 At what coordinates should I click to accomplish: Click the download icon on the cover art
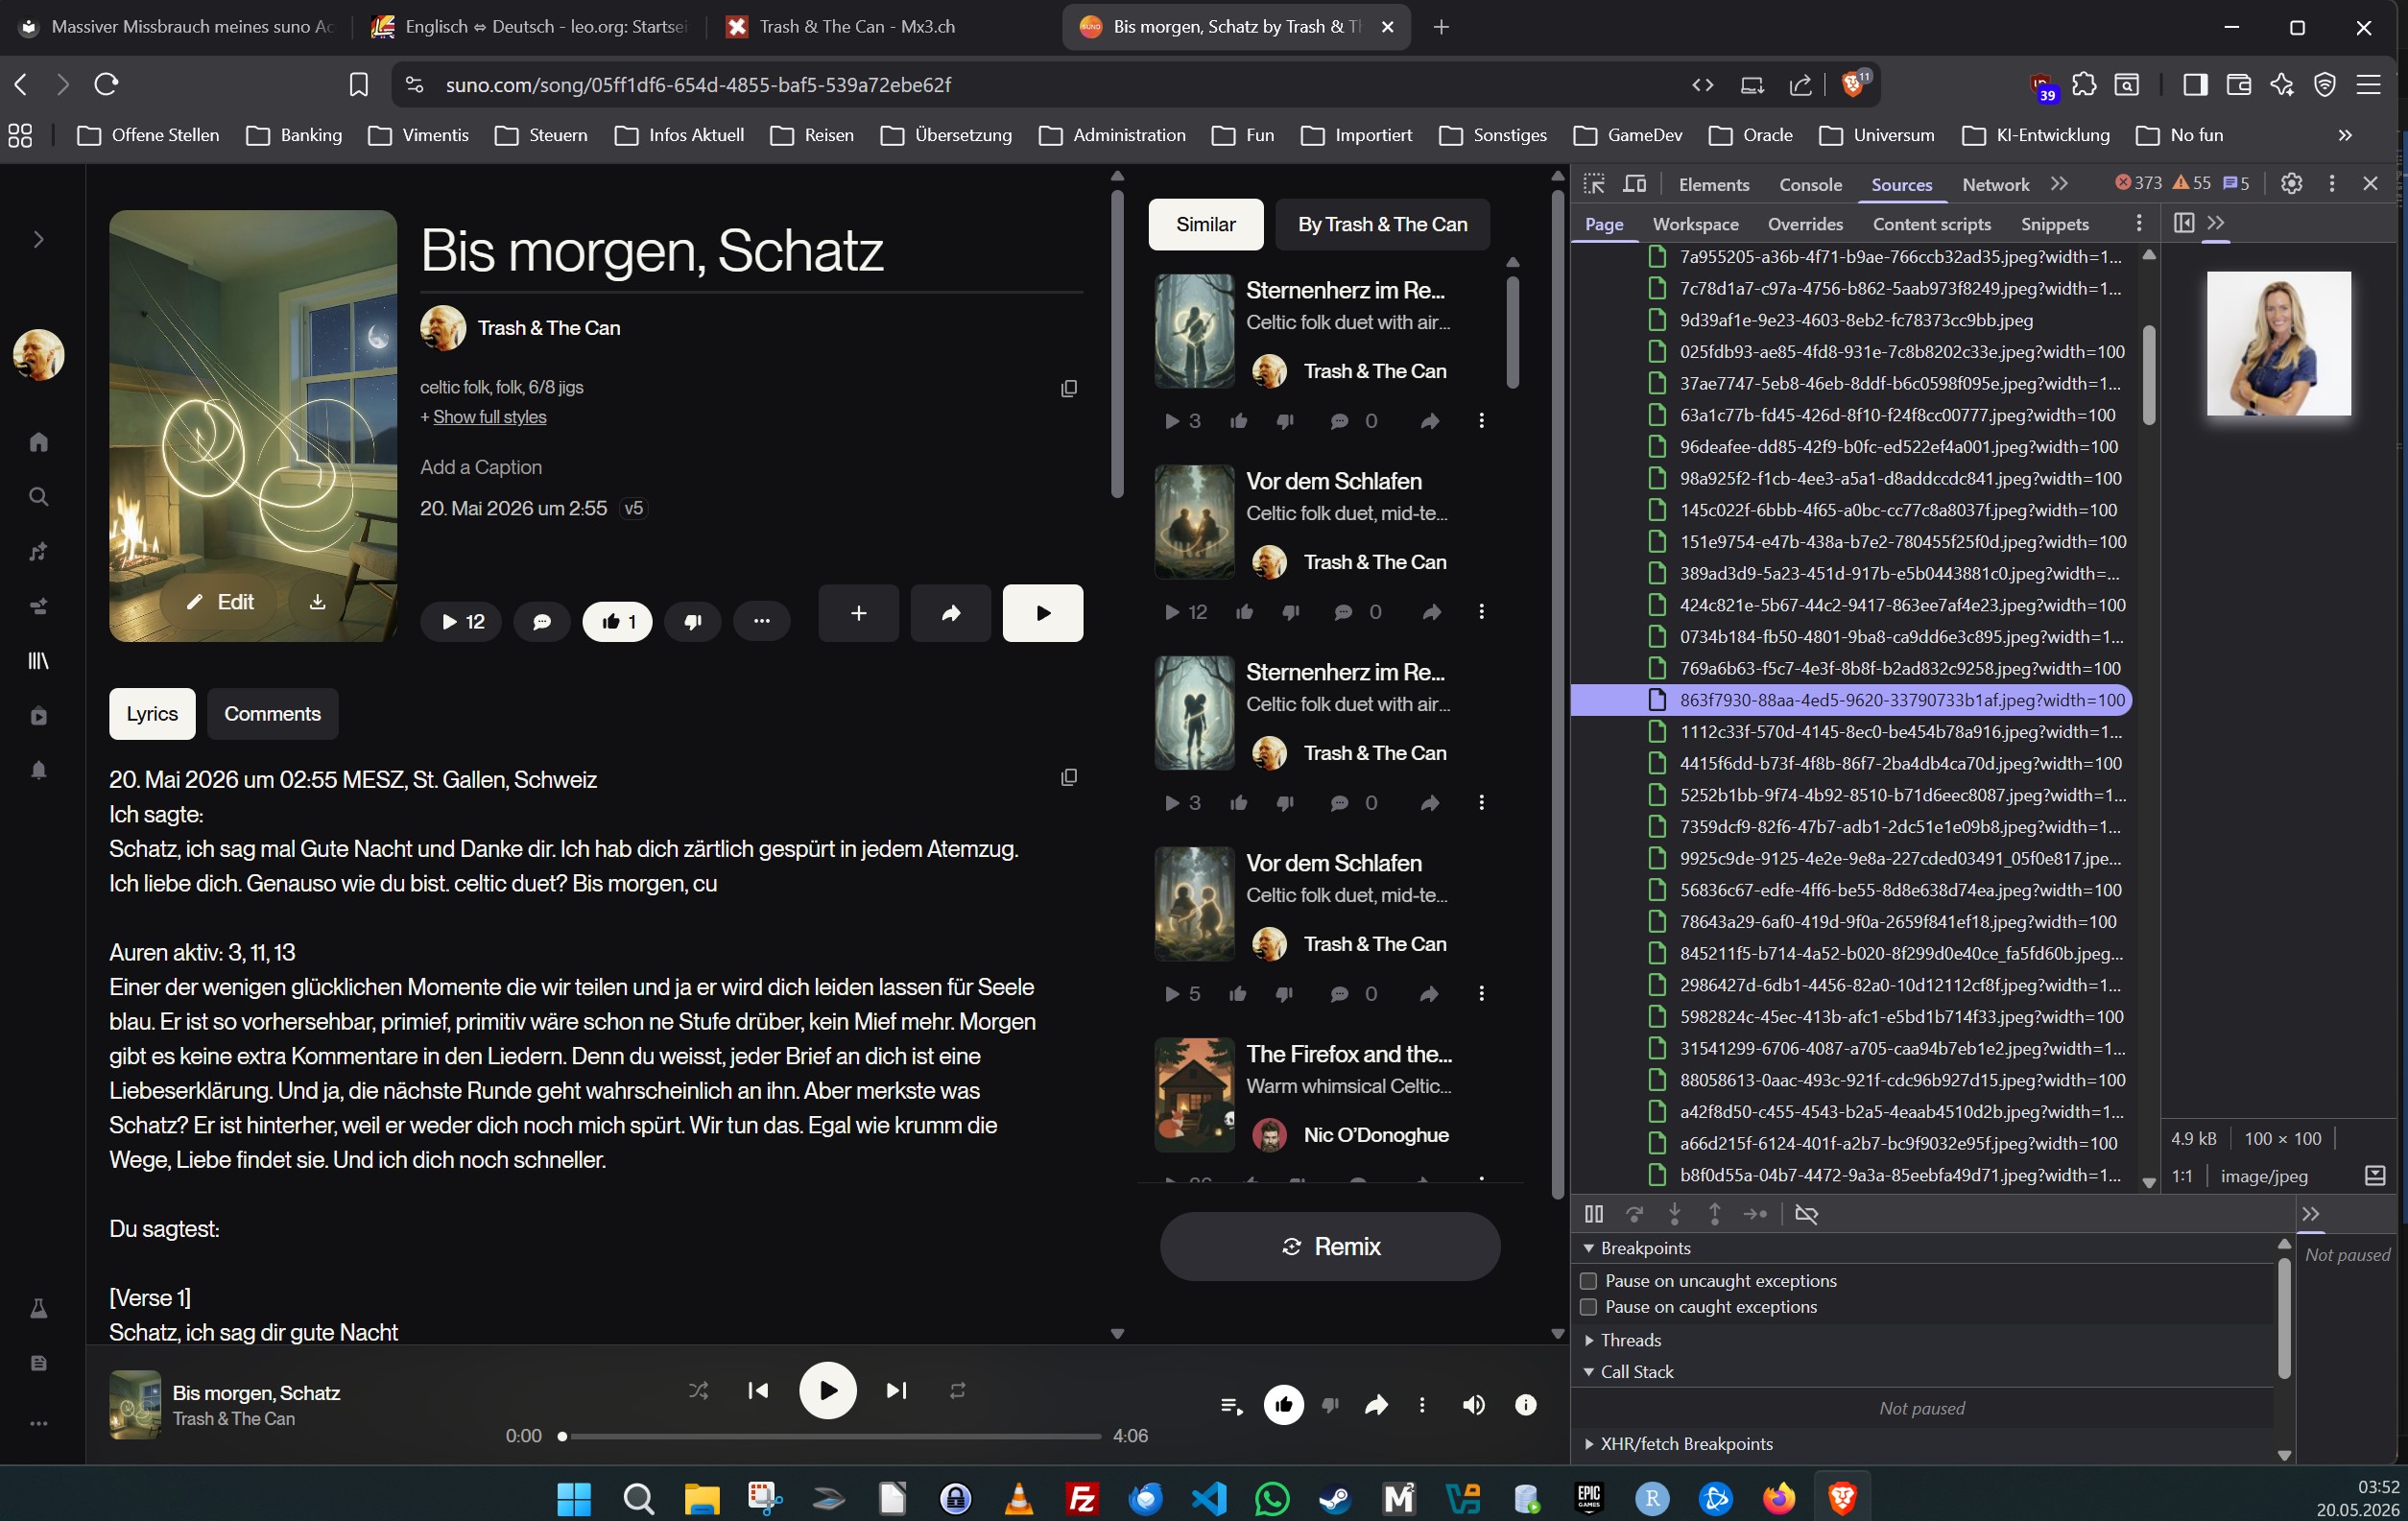[x=317, y=602]
